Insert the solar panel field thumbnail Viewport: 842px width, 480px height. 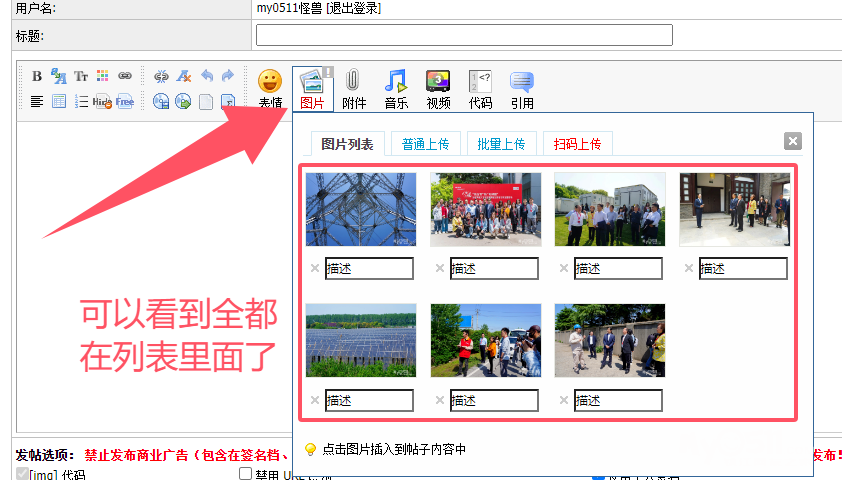(361, 340)
